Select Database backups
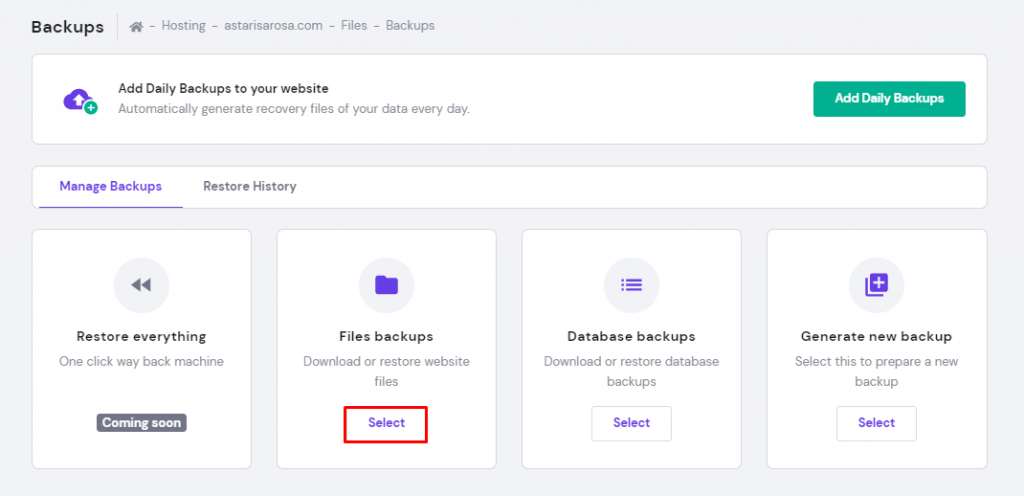Screen dimensions: 1024x496 [x=632, y=423]
